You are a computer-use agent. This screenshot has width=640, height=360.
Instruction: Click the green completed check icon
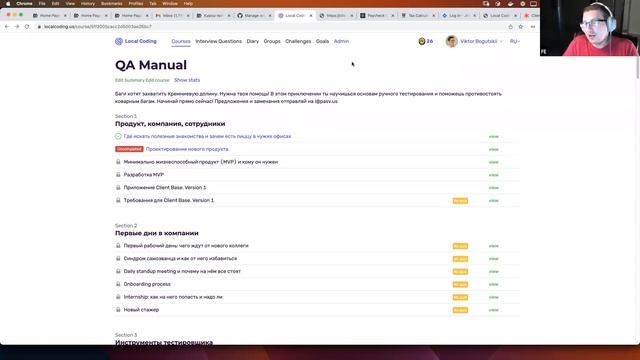118,136
